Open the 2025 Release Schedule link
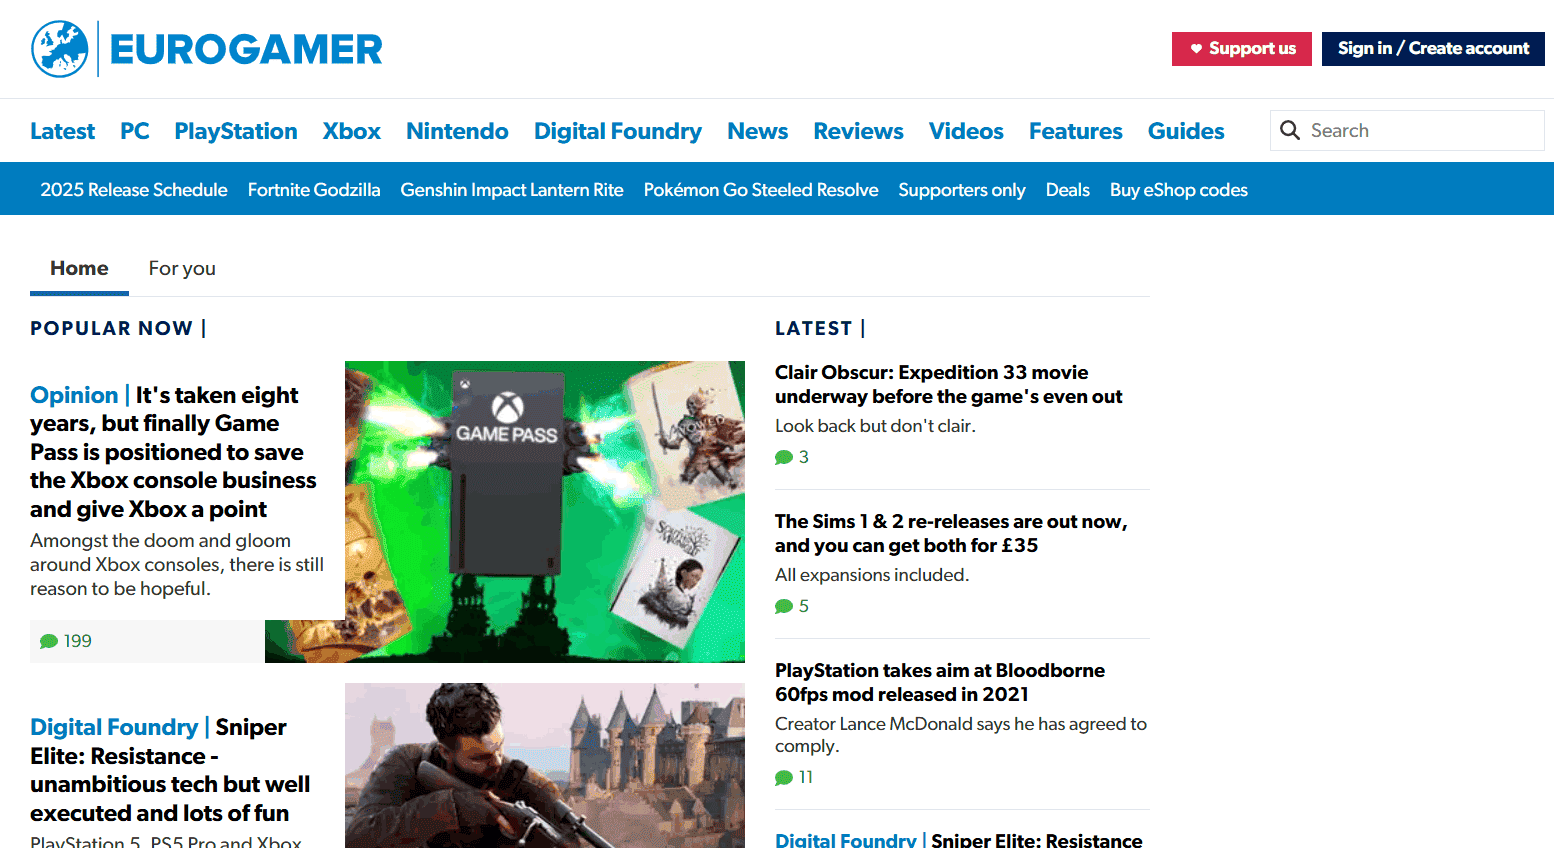Viewport: 1554px width, 848px height. click(x=134, y=190)
